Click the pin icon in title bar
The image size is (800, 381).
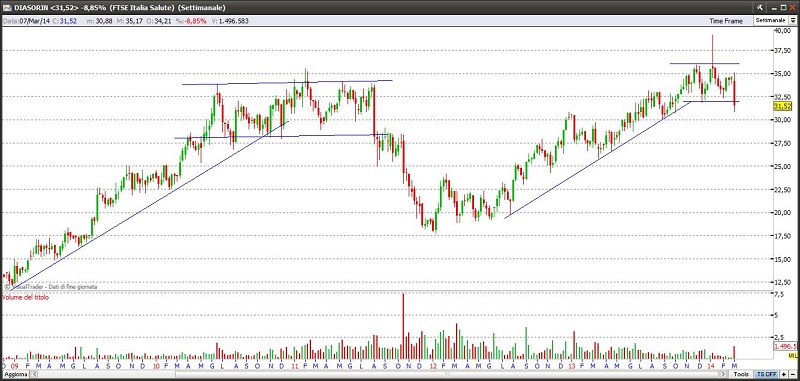coord(760,8)
